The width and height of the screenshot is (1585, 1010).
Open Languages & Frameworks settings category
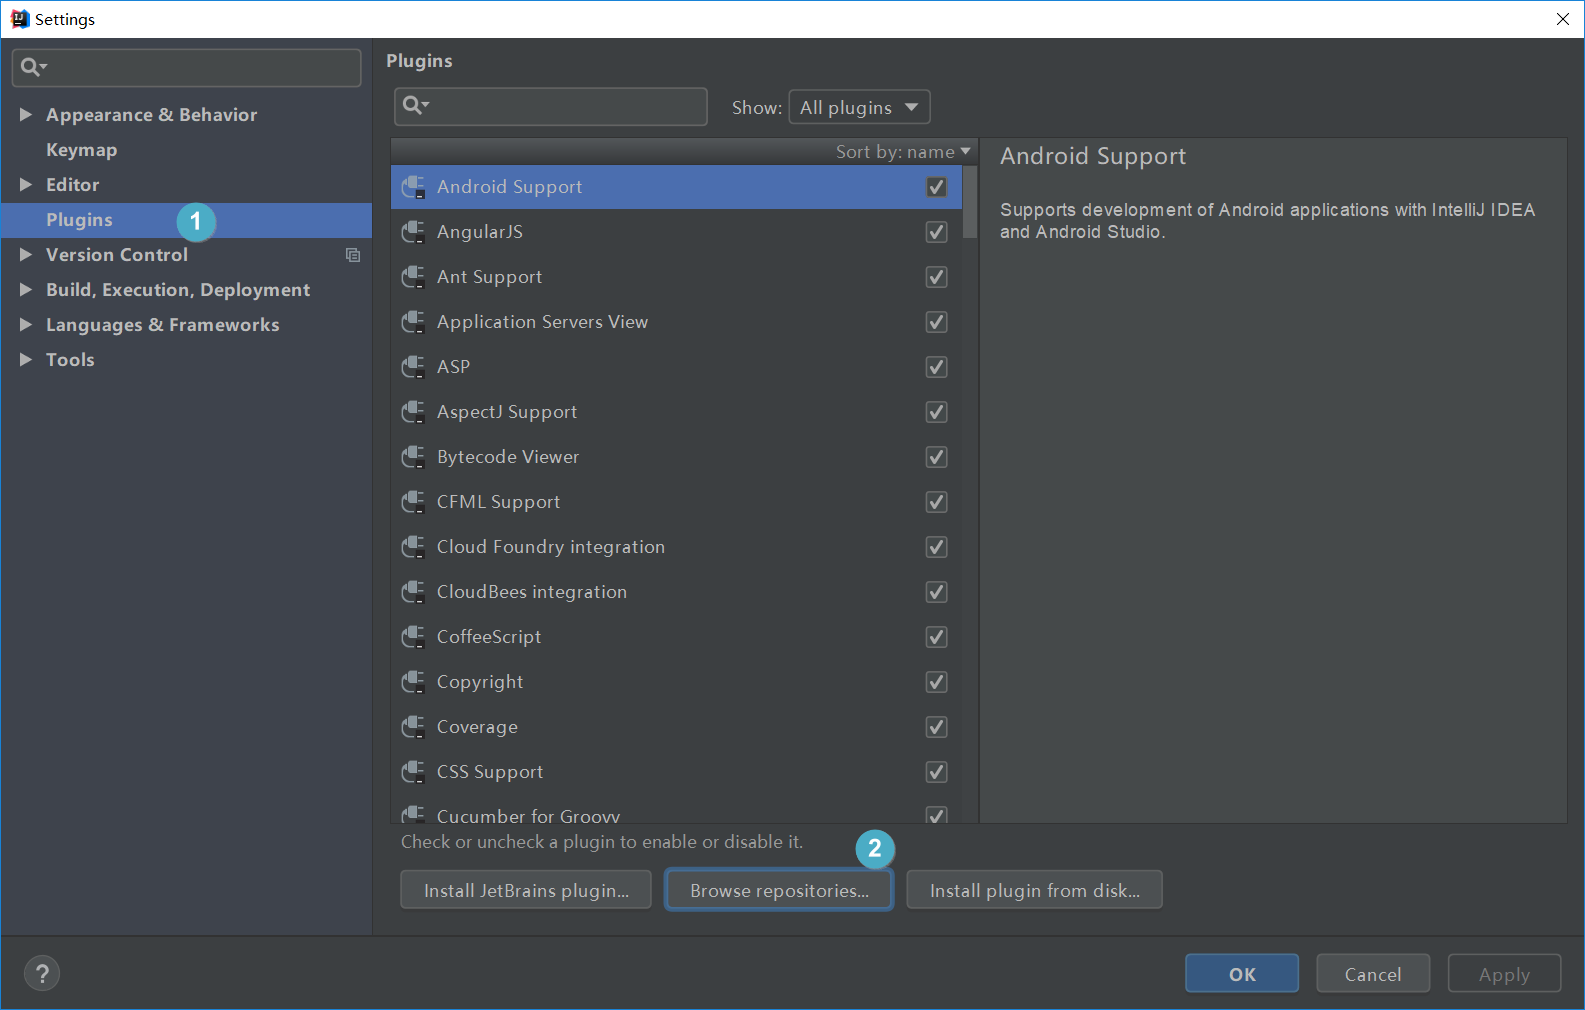click(163, 325)
